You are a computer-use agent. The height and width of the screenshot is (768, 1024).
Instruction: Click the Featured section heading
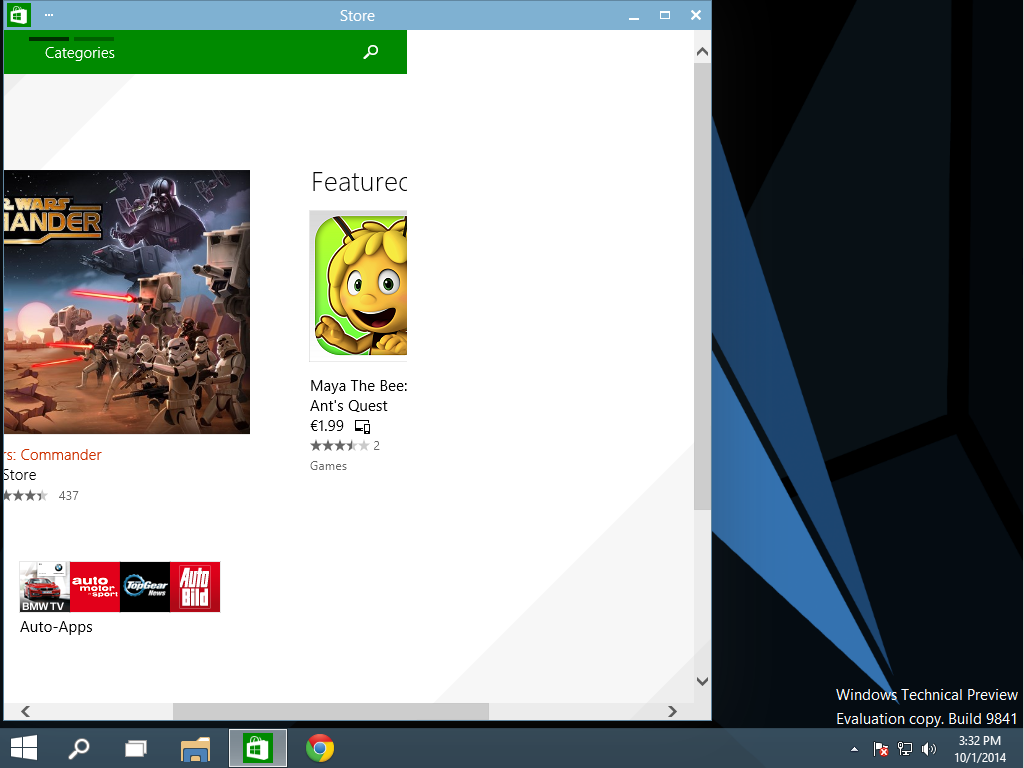[359, 182]
